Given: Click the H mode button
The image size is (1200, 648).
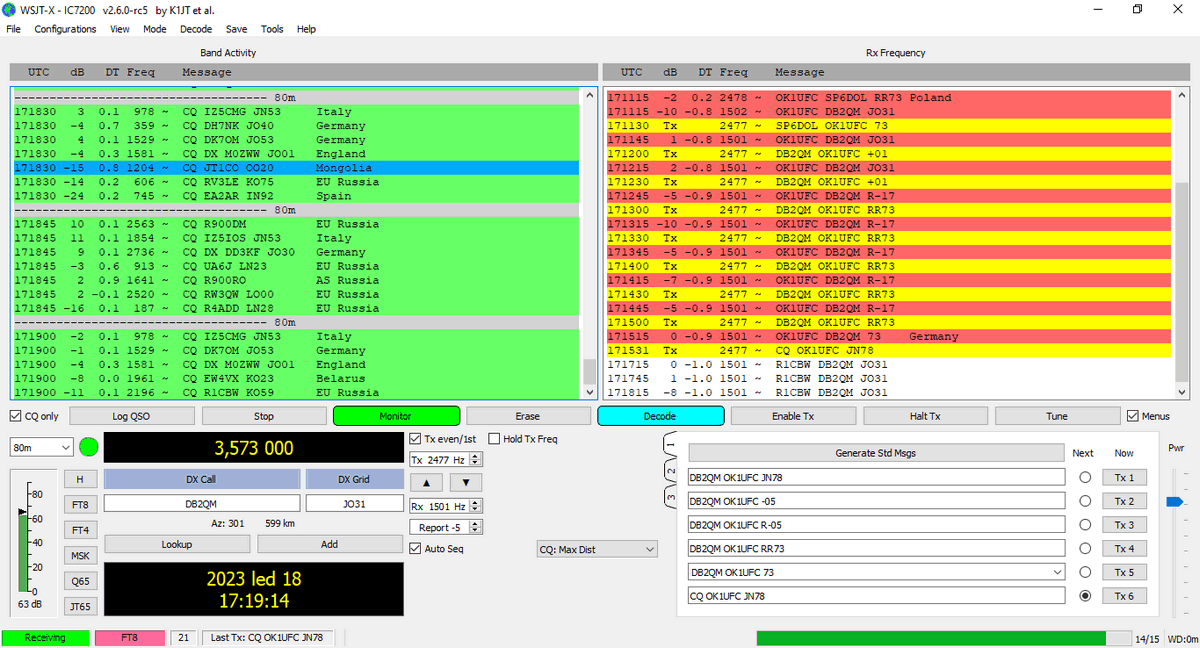Looking at the screenshot, I should point(79,480).
